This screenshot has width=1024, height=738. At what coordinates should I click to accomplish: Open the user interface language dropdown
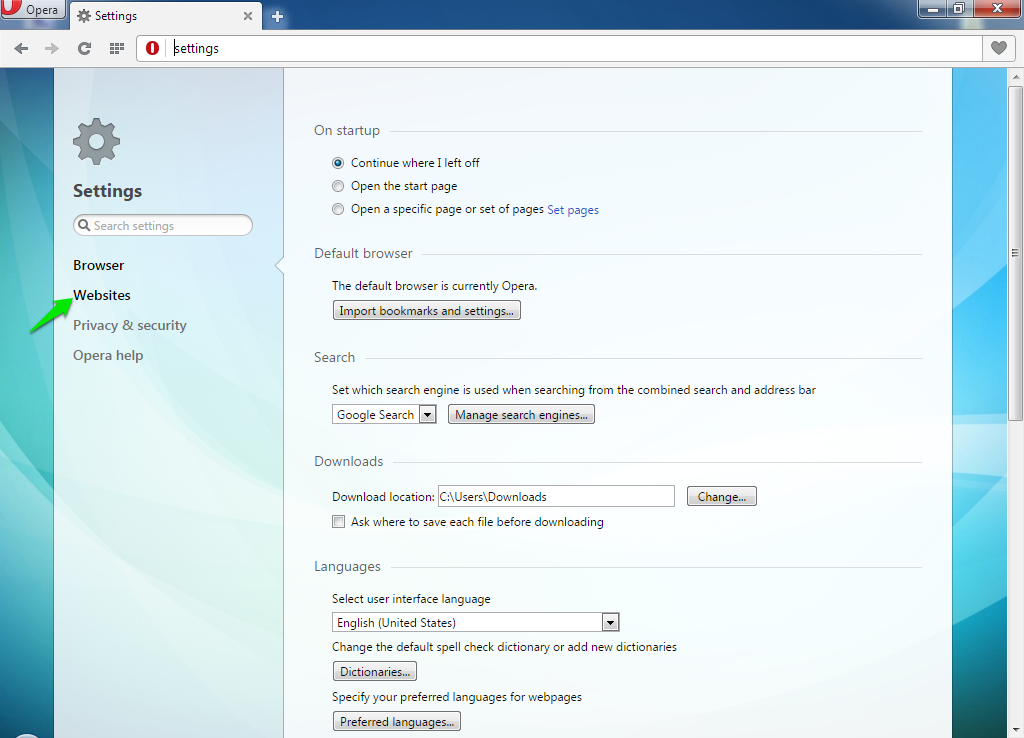[610, 622]
